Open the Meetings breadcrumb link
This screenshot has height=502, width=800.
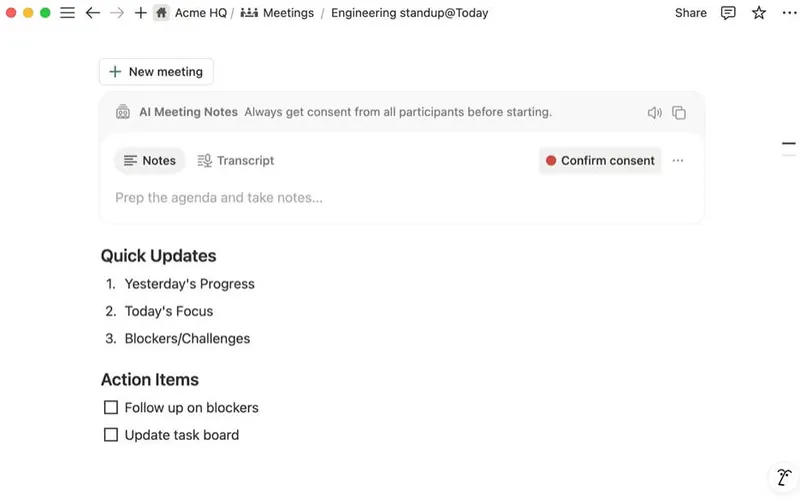tap(277, 13)
